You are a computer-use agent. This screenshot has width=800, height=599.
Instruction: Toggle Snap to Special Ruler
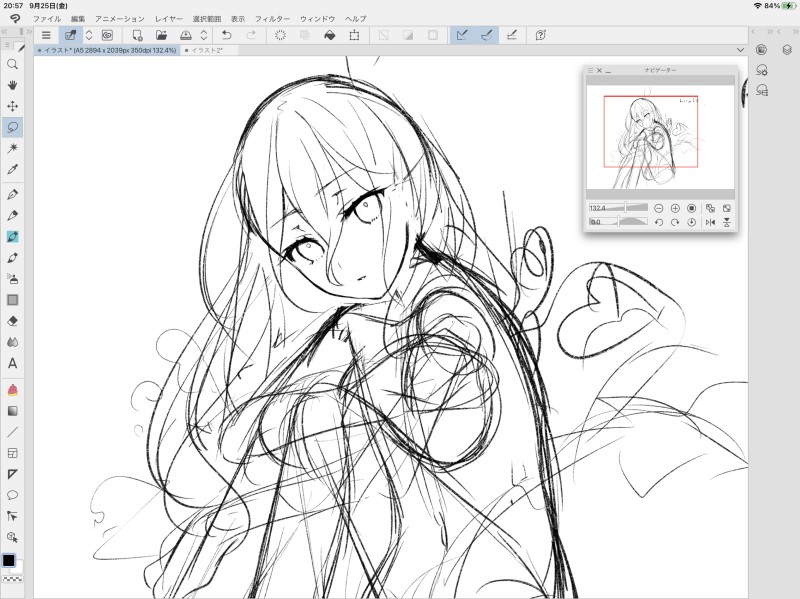[487, 35]
